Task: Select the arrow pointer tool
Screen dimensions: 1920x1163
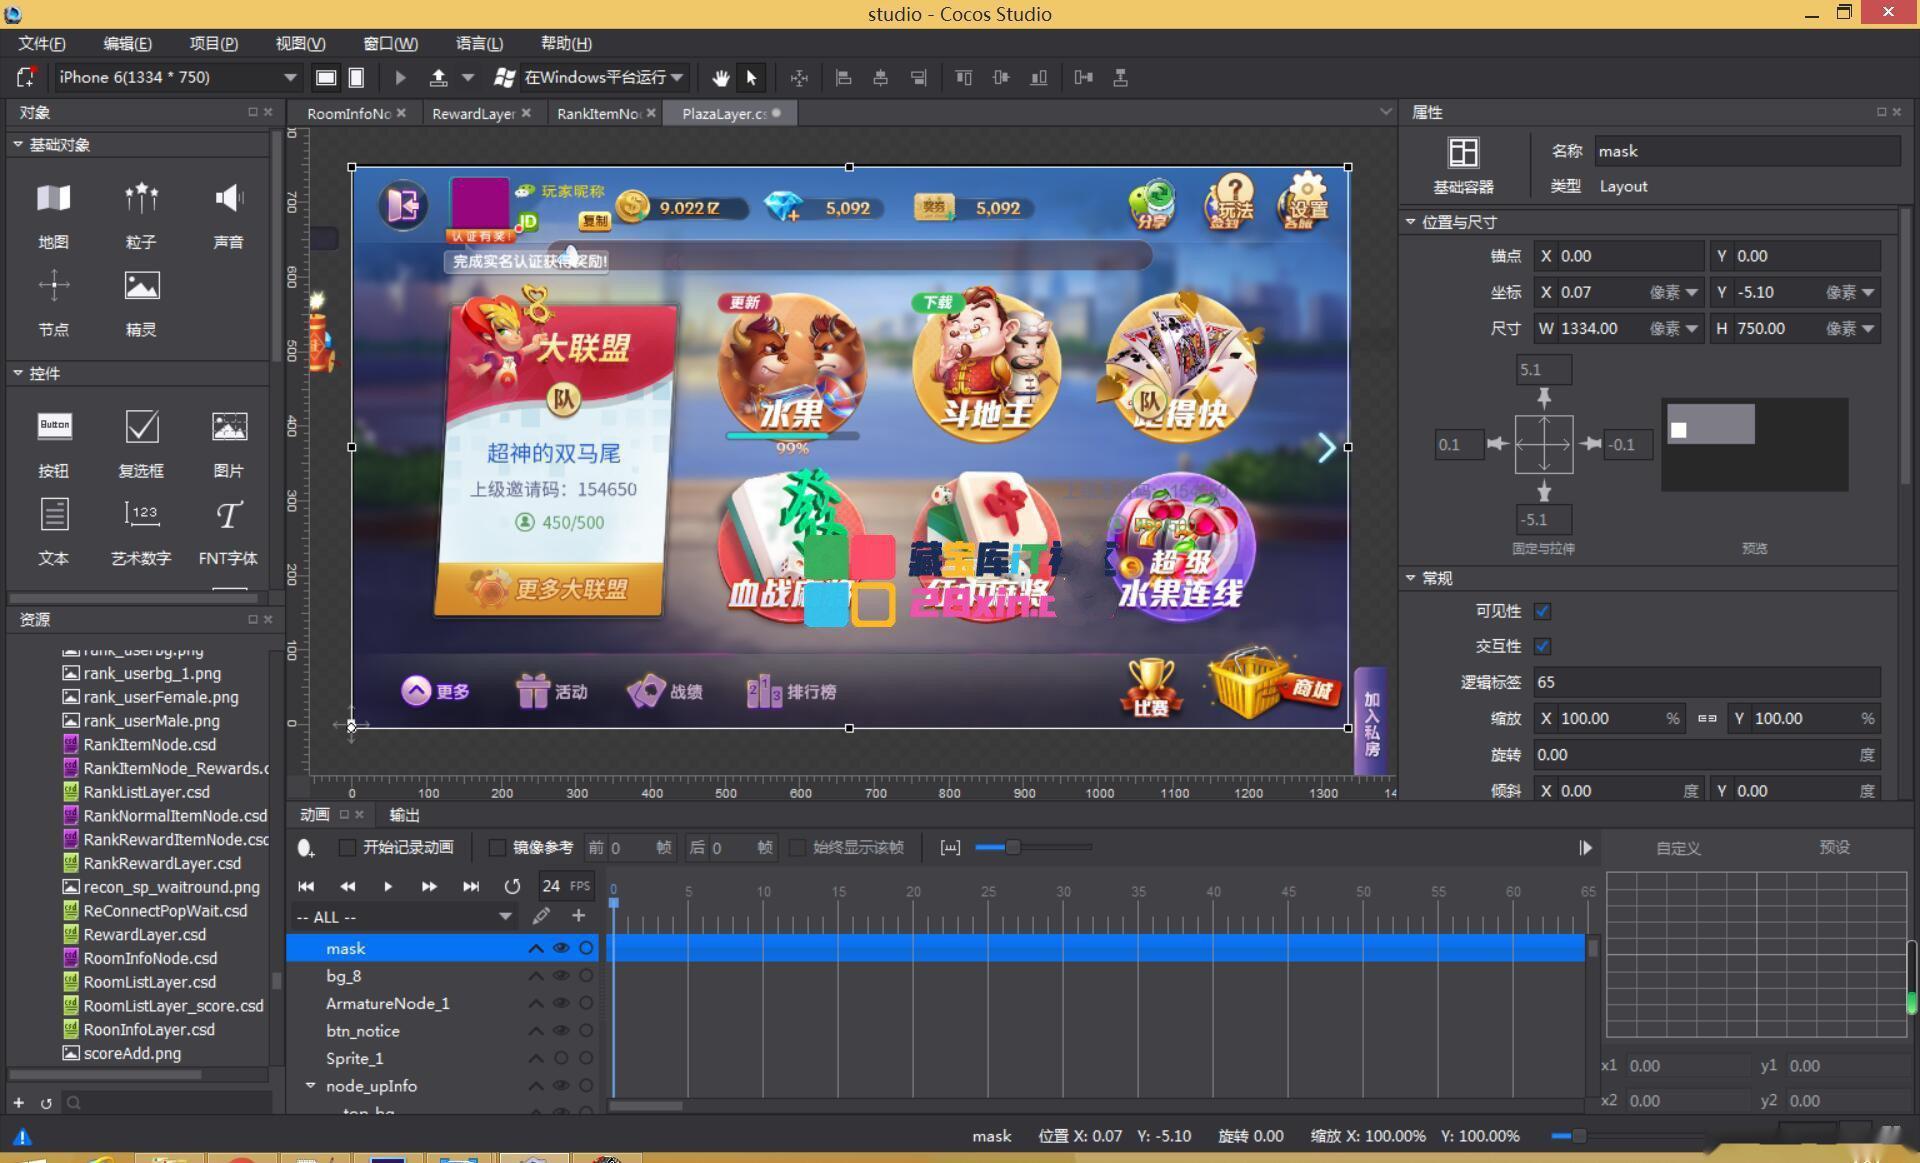Action: (x=752, y=78)
